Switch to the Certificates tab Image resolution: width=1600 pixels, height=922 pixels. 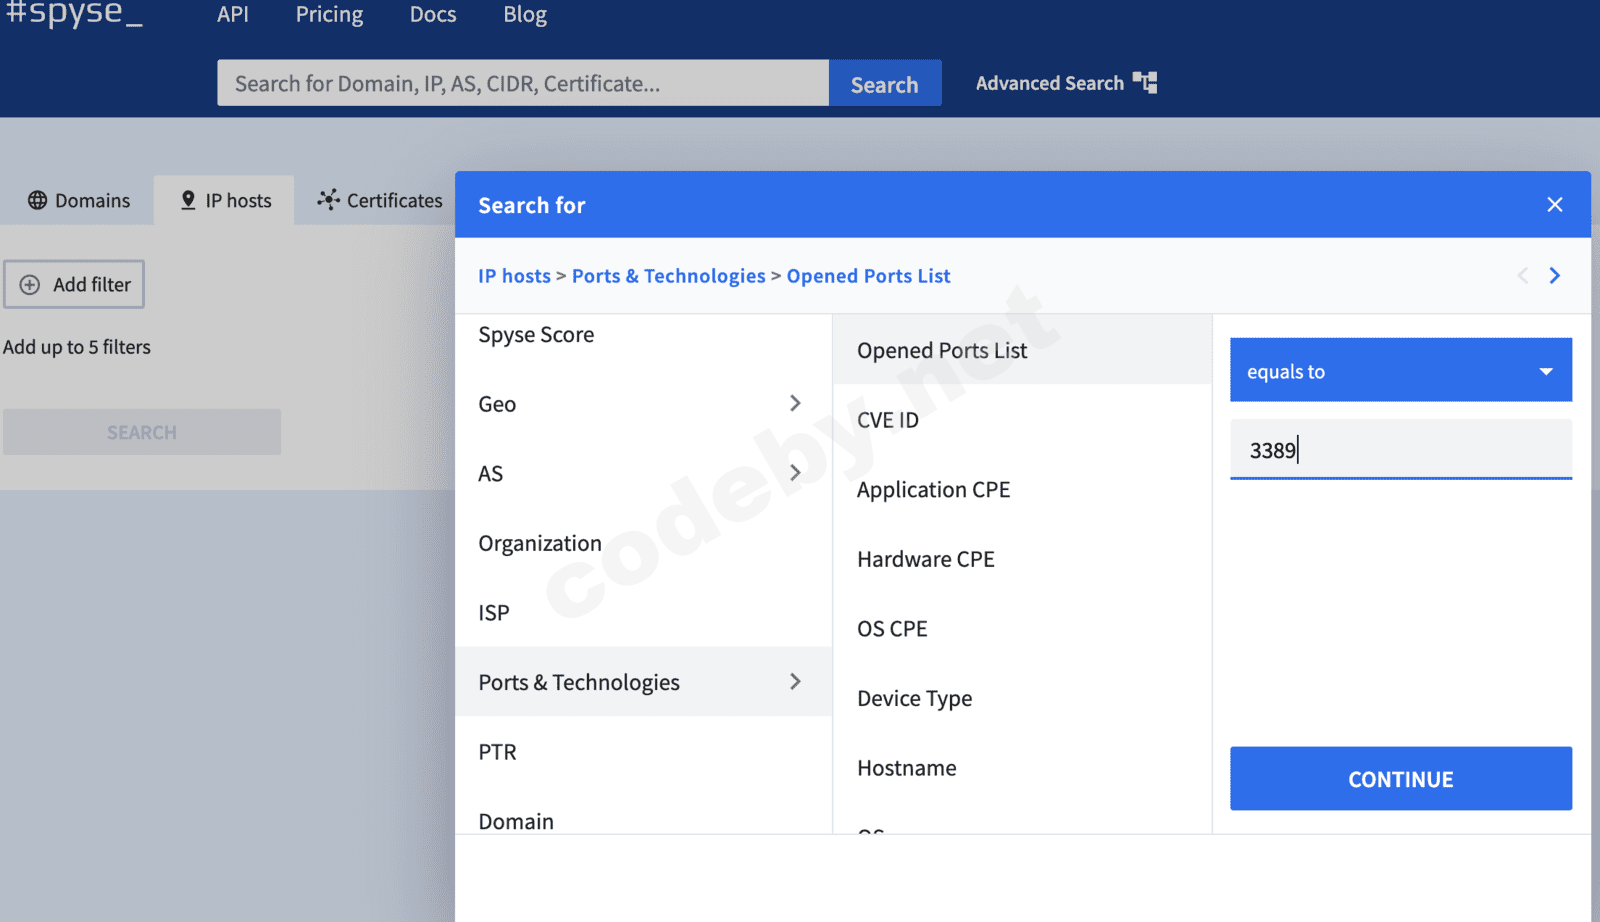[379, 200]
